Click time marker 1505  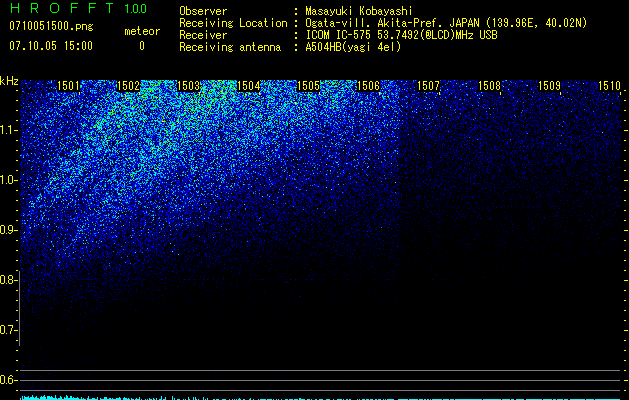(x=308, y=86)
